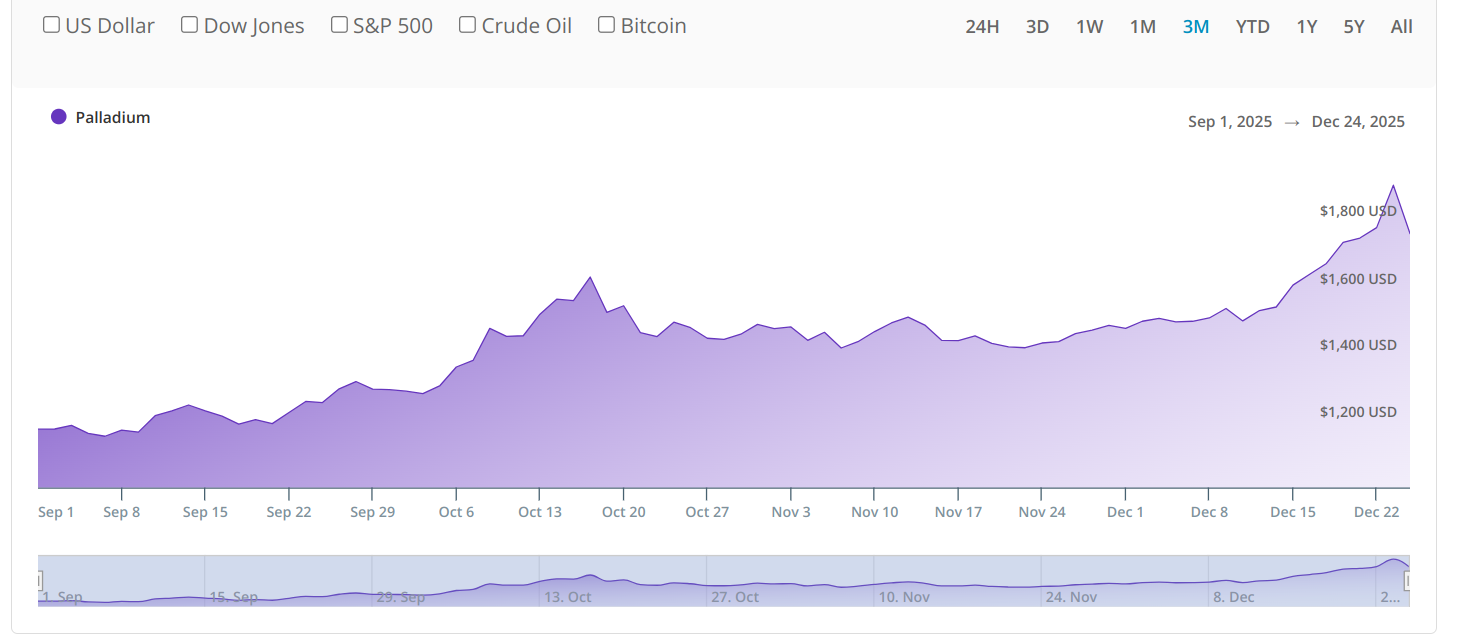This screenshot has width=1463, height=637.
Task: Click the $1,600 USD axis label
Action: pos(1358,279)
